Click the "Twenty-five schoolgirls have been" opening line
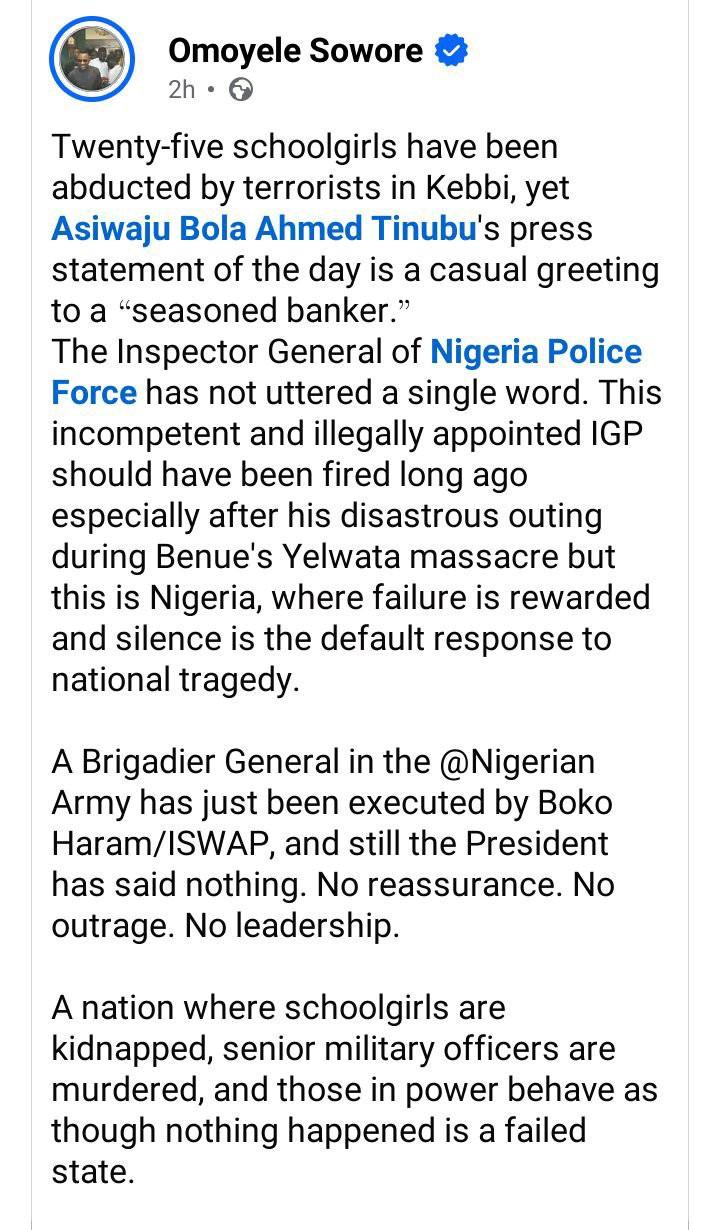The width and height of the screenshot is (720, 1230). pos(304,146)
